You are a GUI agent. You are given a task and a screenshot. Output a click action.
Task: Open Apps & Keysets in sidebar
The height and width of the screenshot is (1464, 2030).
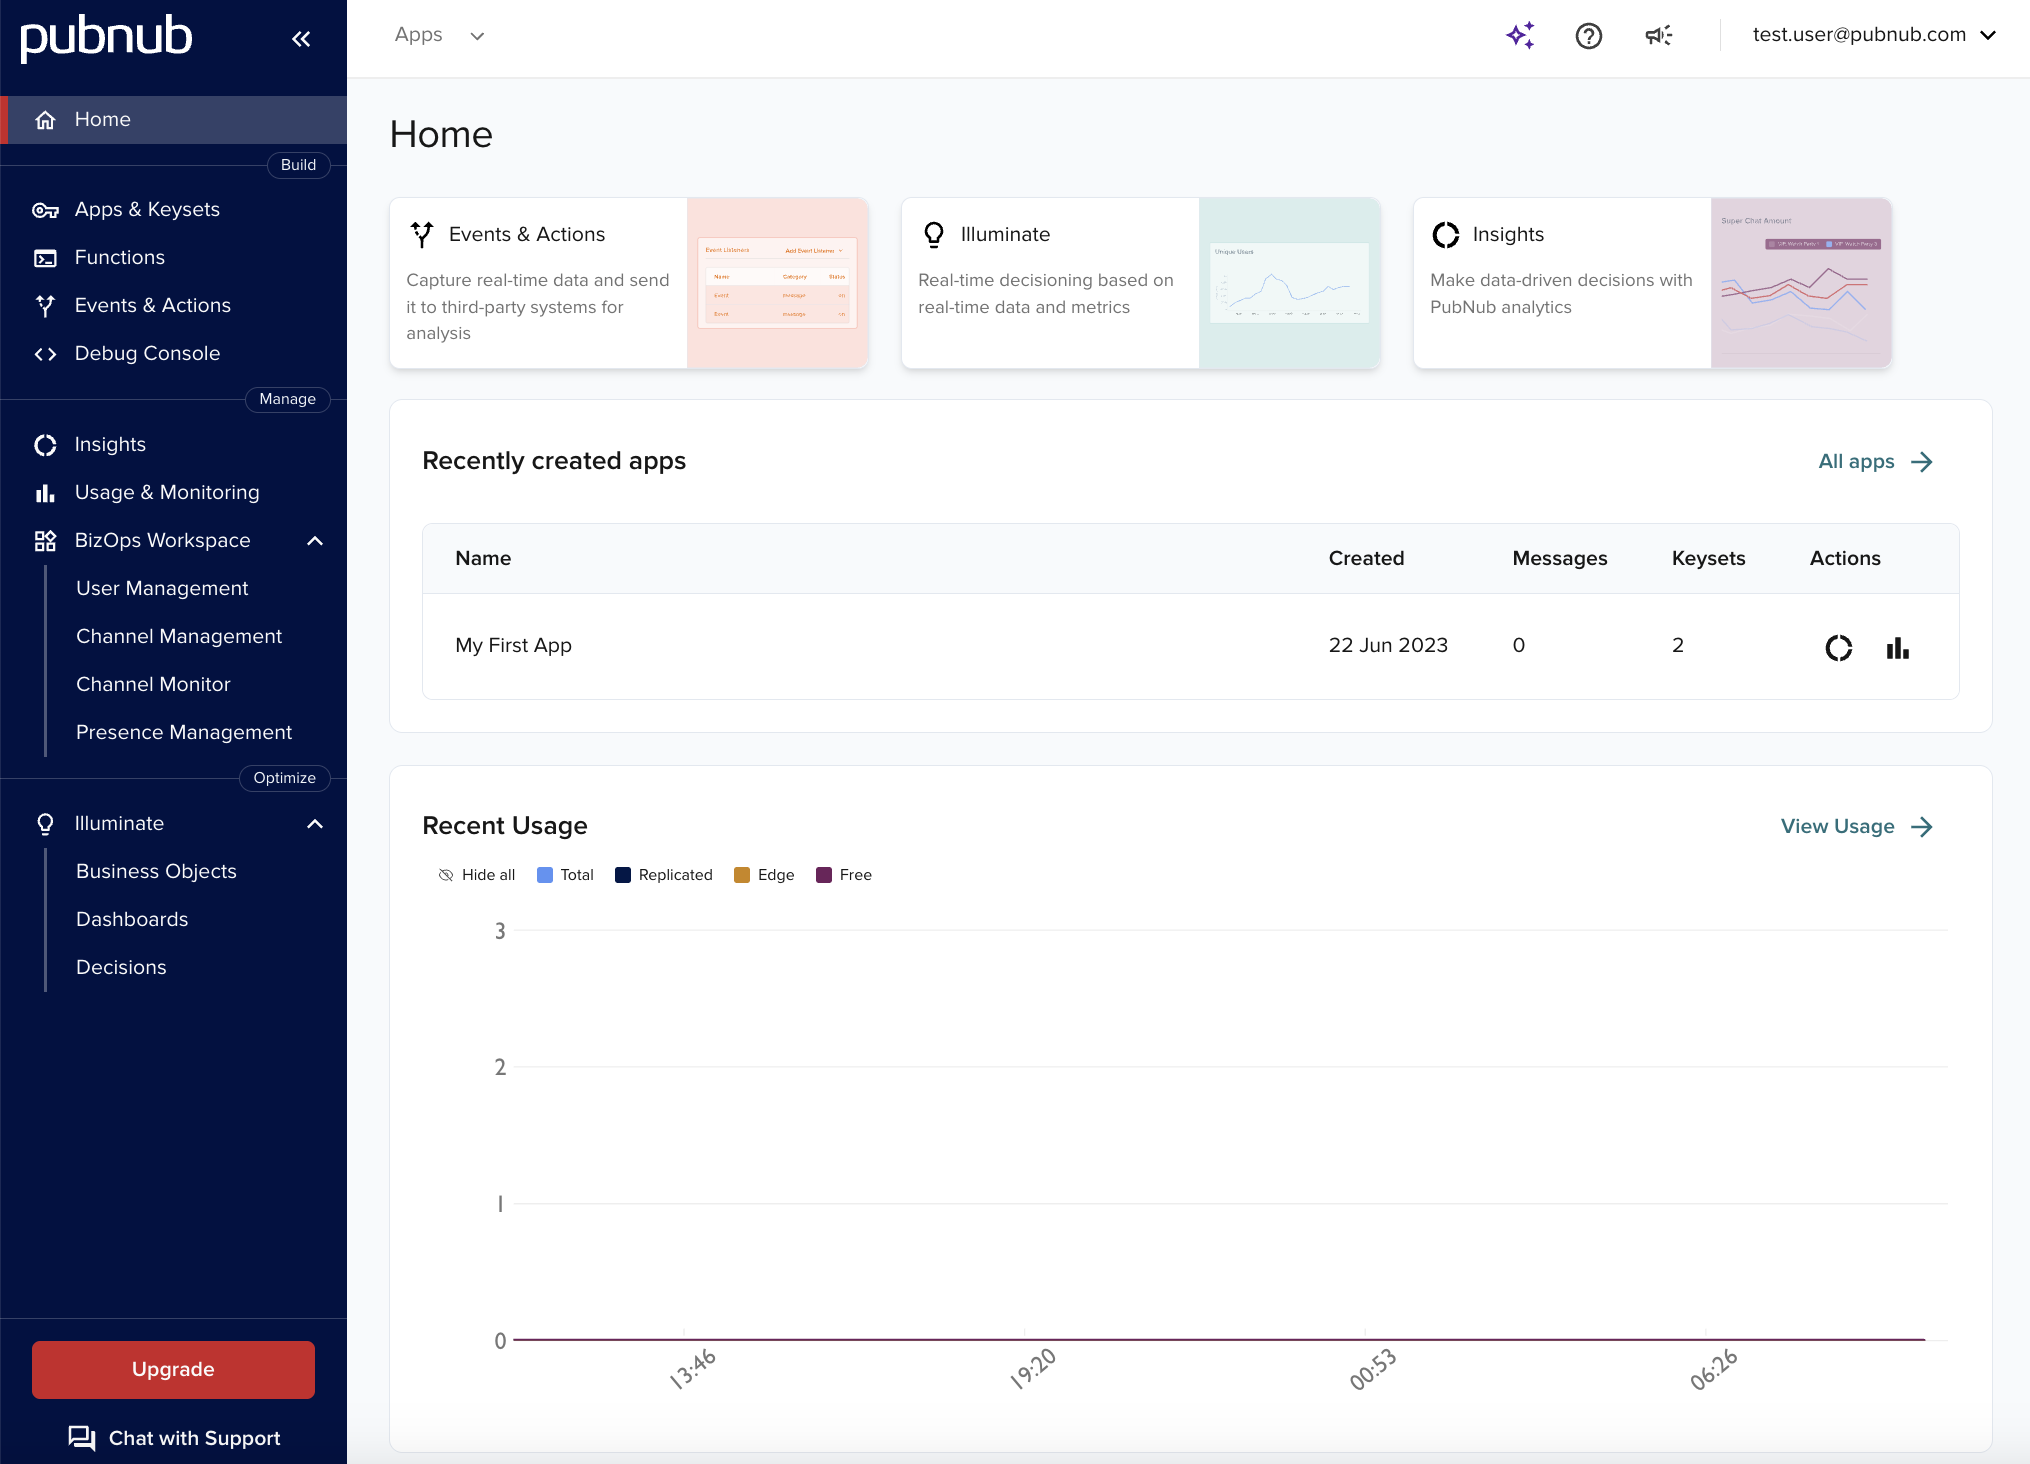tap(147, 209)
